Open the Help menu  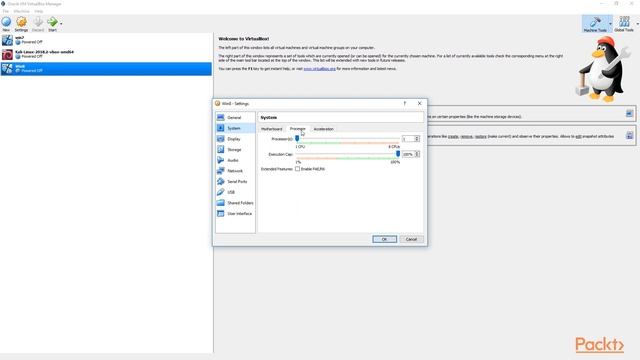[38, 11]
